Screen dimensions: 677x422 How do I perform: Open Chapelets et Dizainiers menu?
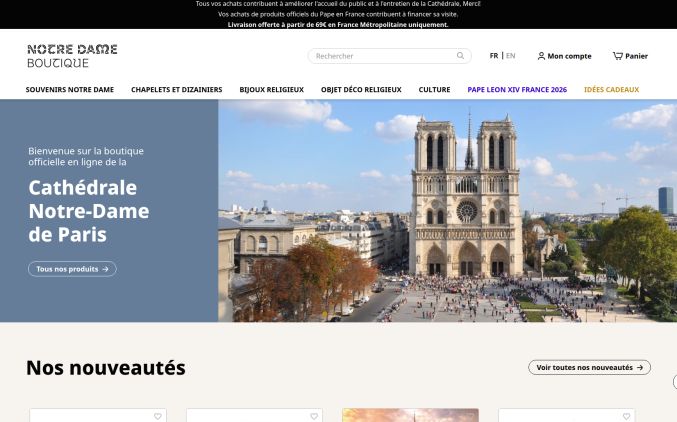pyautogui.click(x=177, y=89)
